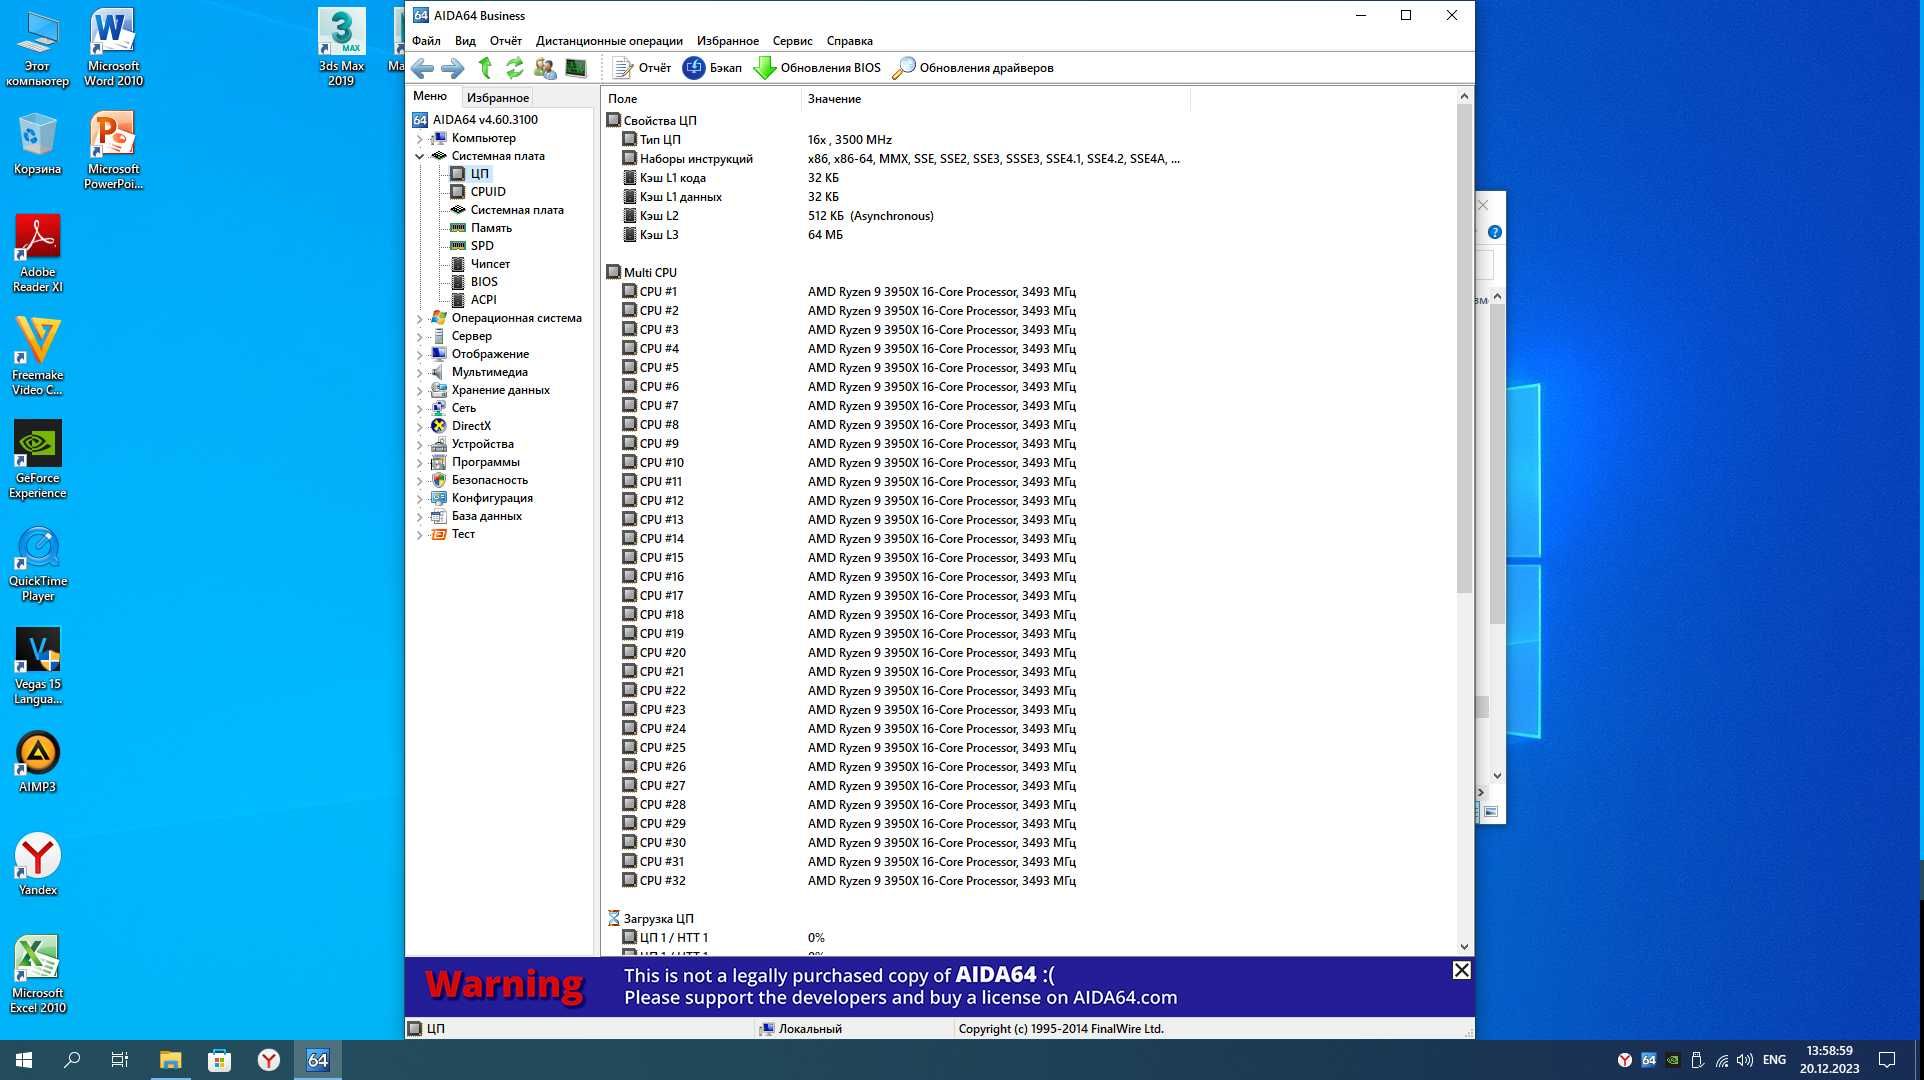Click the Поле column header

click(x=701, y=98)
